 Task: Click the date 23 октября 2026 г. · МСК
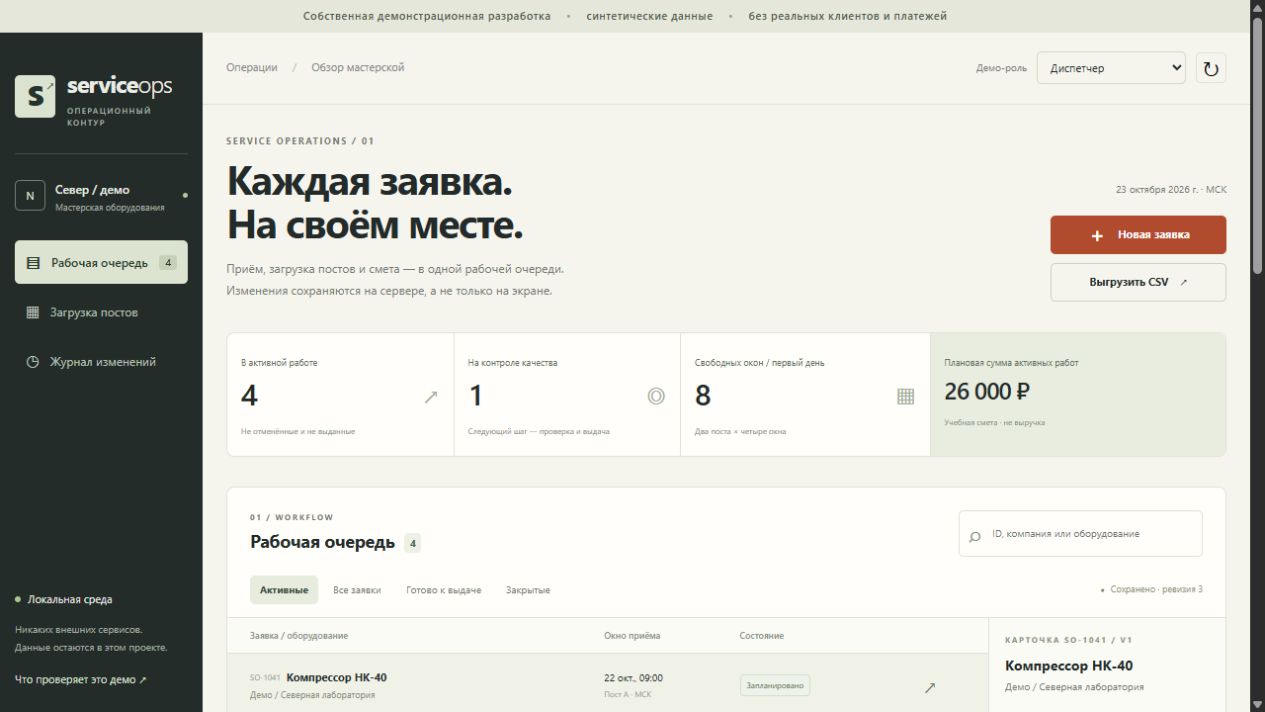tap(1171, 189)
